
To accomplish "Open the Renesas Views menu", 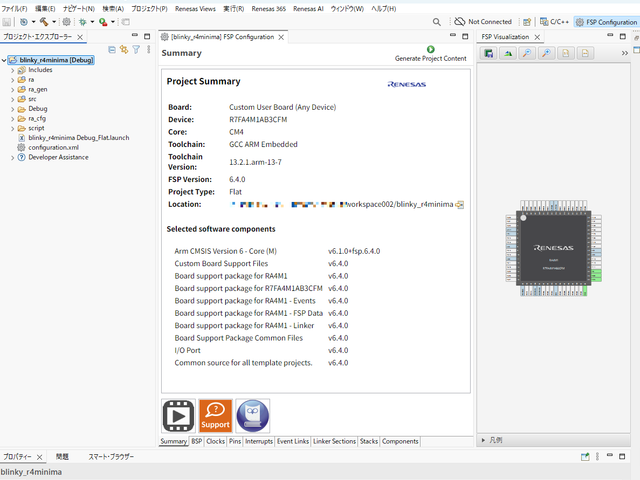I will [x=195, y=9].
